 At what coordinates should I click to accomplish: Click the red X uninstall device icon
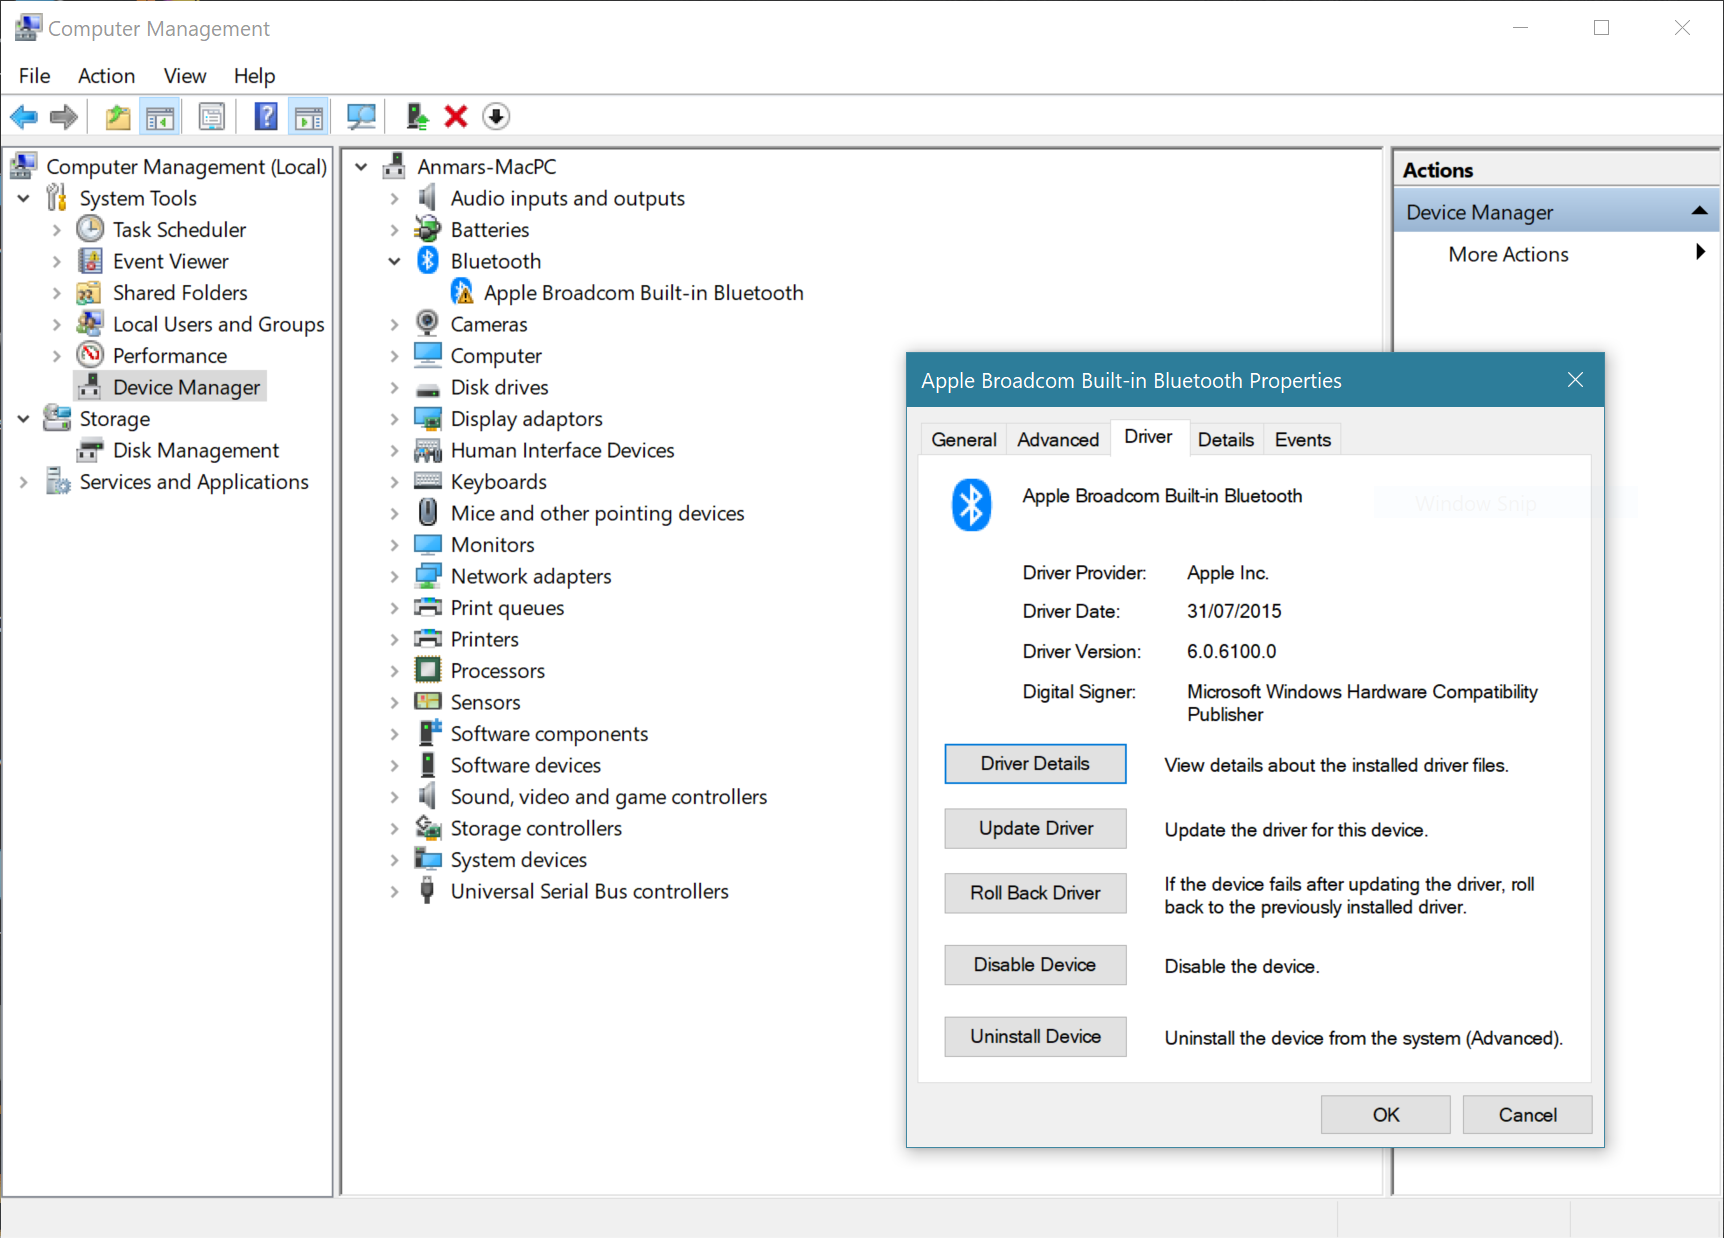click(x=456, y=117)
